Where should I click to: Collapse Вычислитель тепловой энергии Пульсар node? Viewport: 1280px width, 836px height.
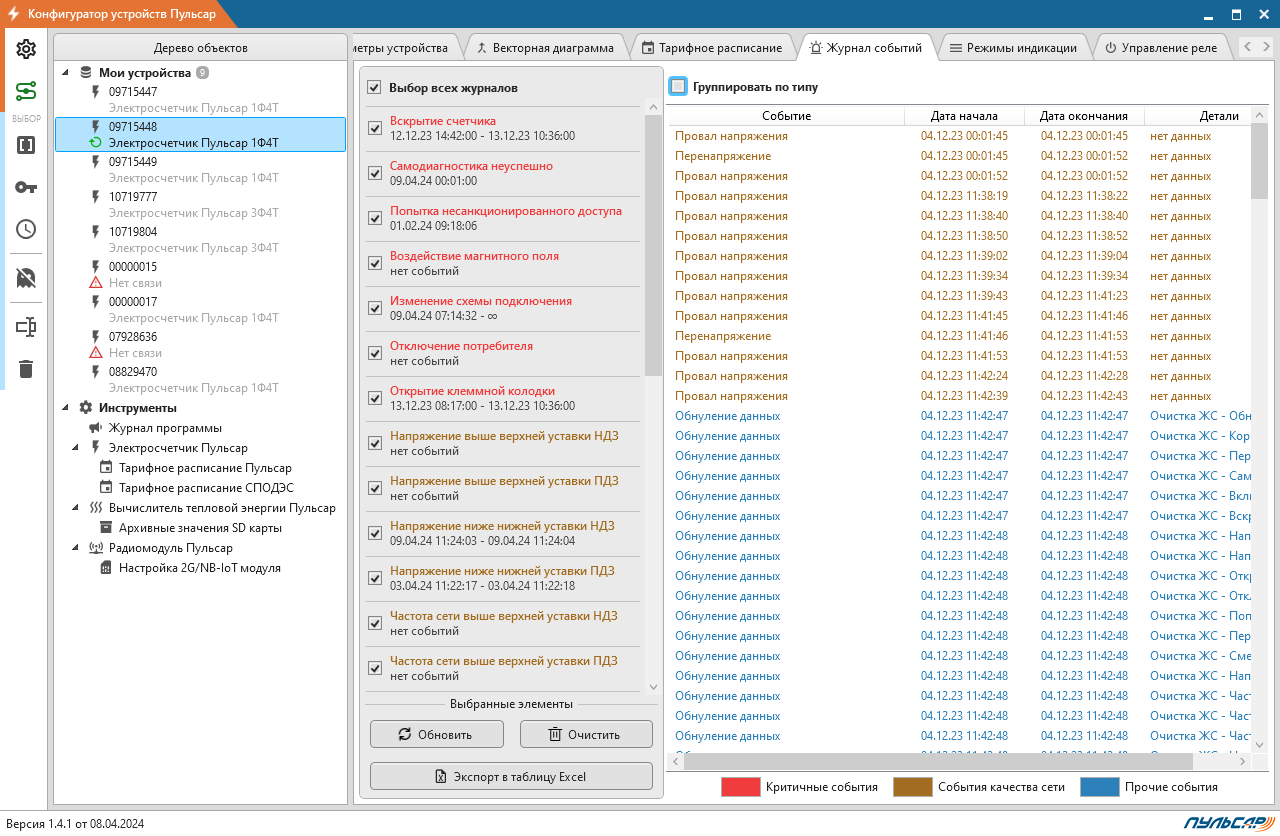[x=76, y=508]
